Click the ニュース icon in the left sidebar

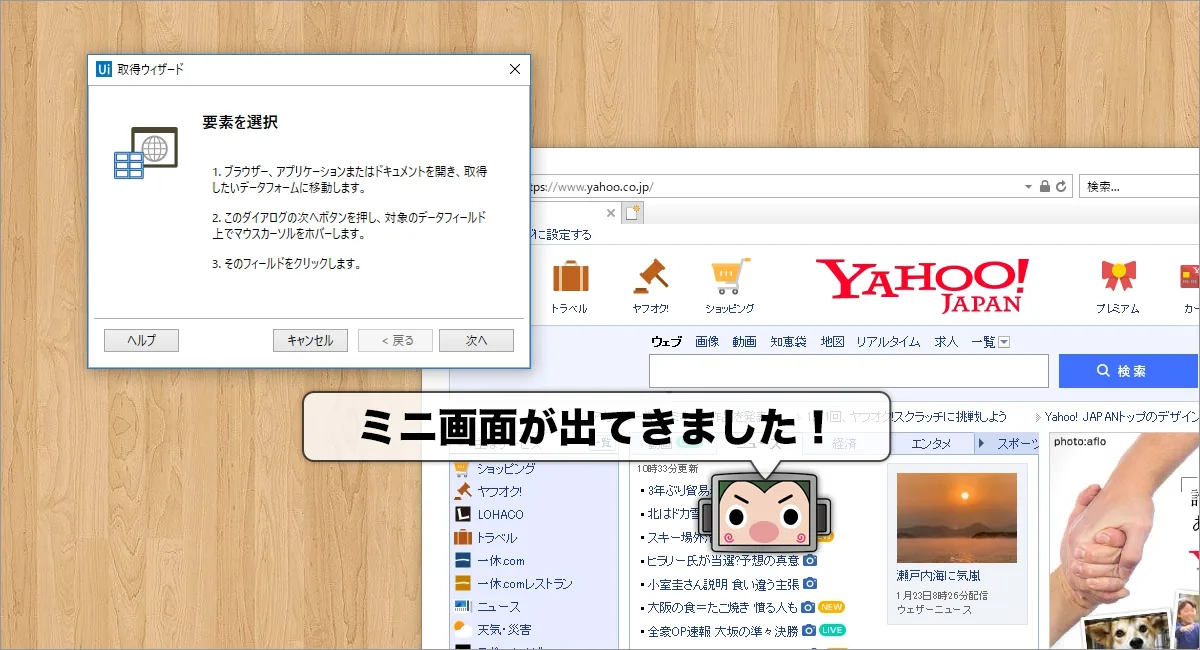tap(462, 606)
